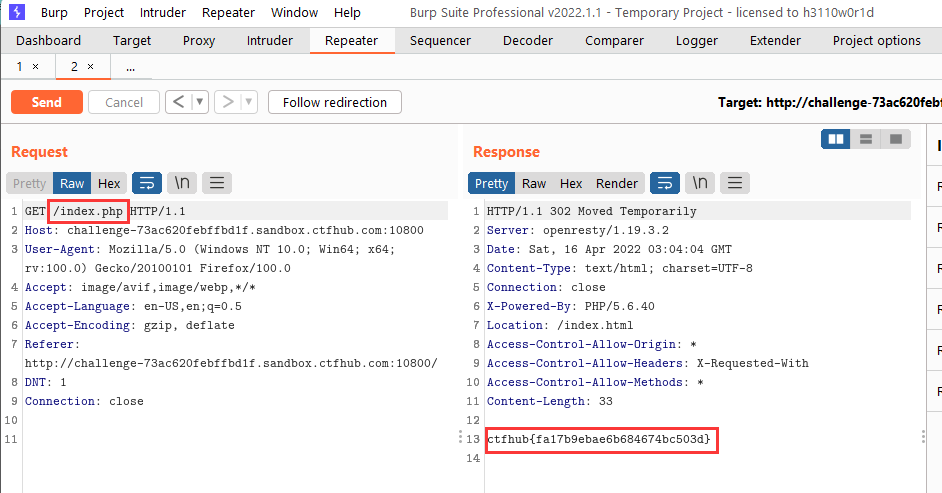Switch to the Comparer tab

coord(614,40)
